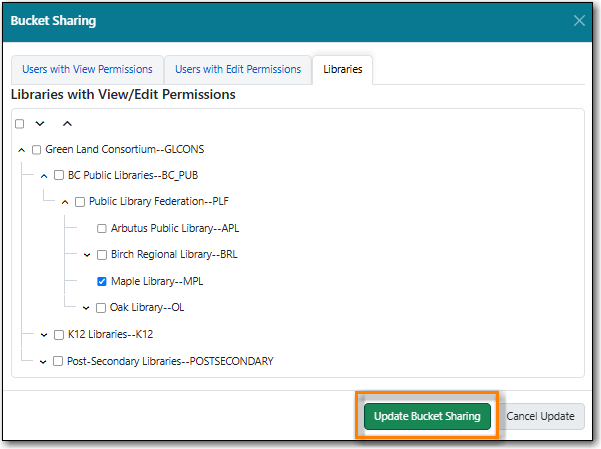Click the Update Bucket Sharing button

pos(427,416)
